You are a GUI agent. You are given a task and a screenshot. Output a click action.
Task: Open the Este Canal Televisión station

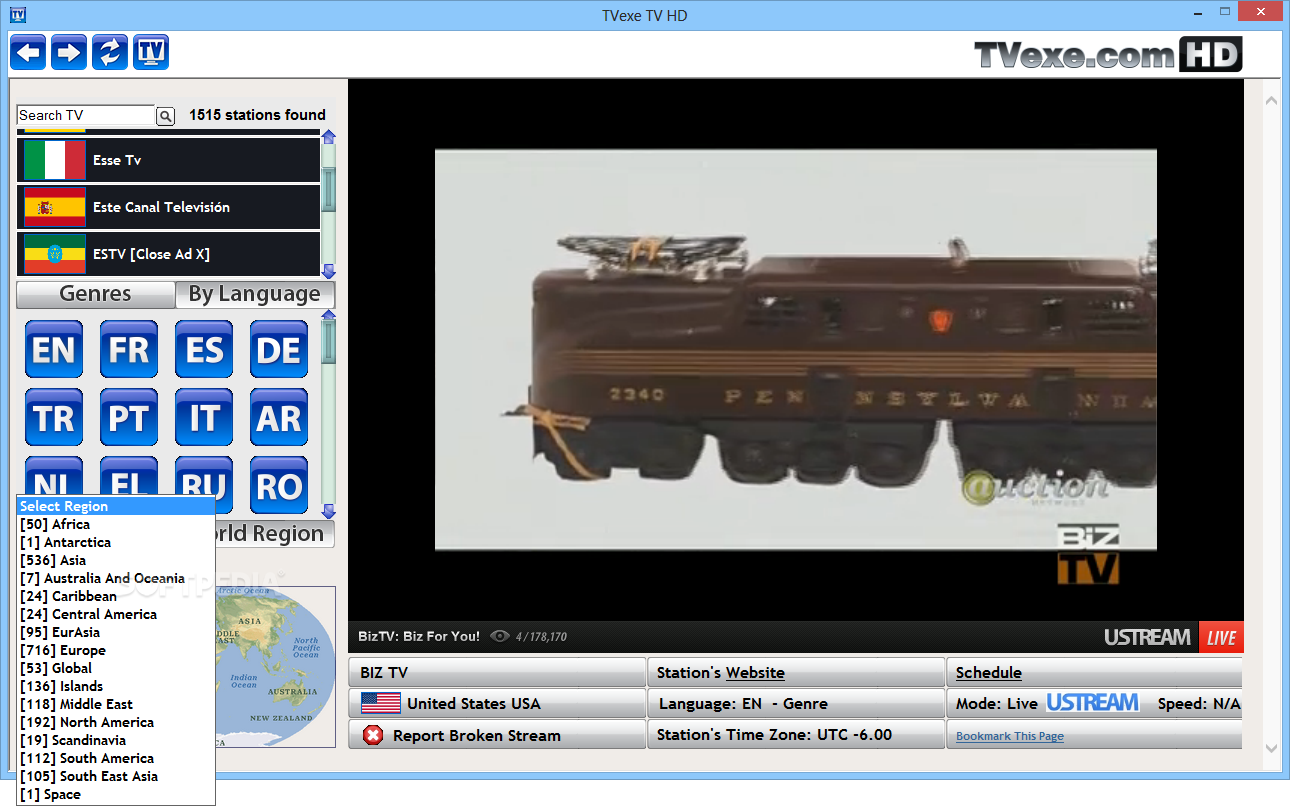pos(168,207)
